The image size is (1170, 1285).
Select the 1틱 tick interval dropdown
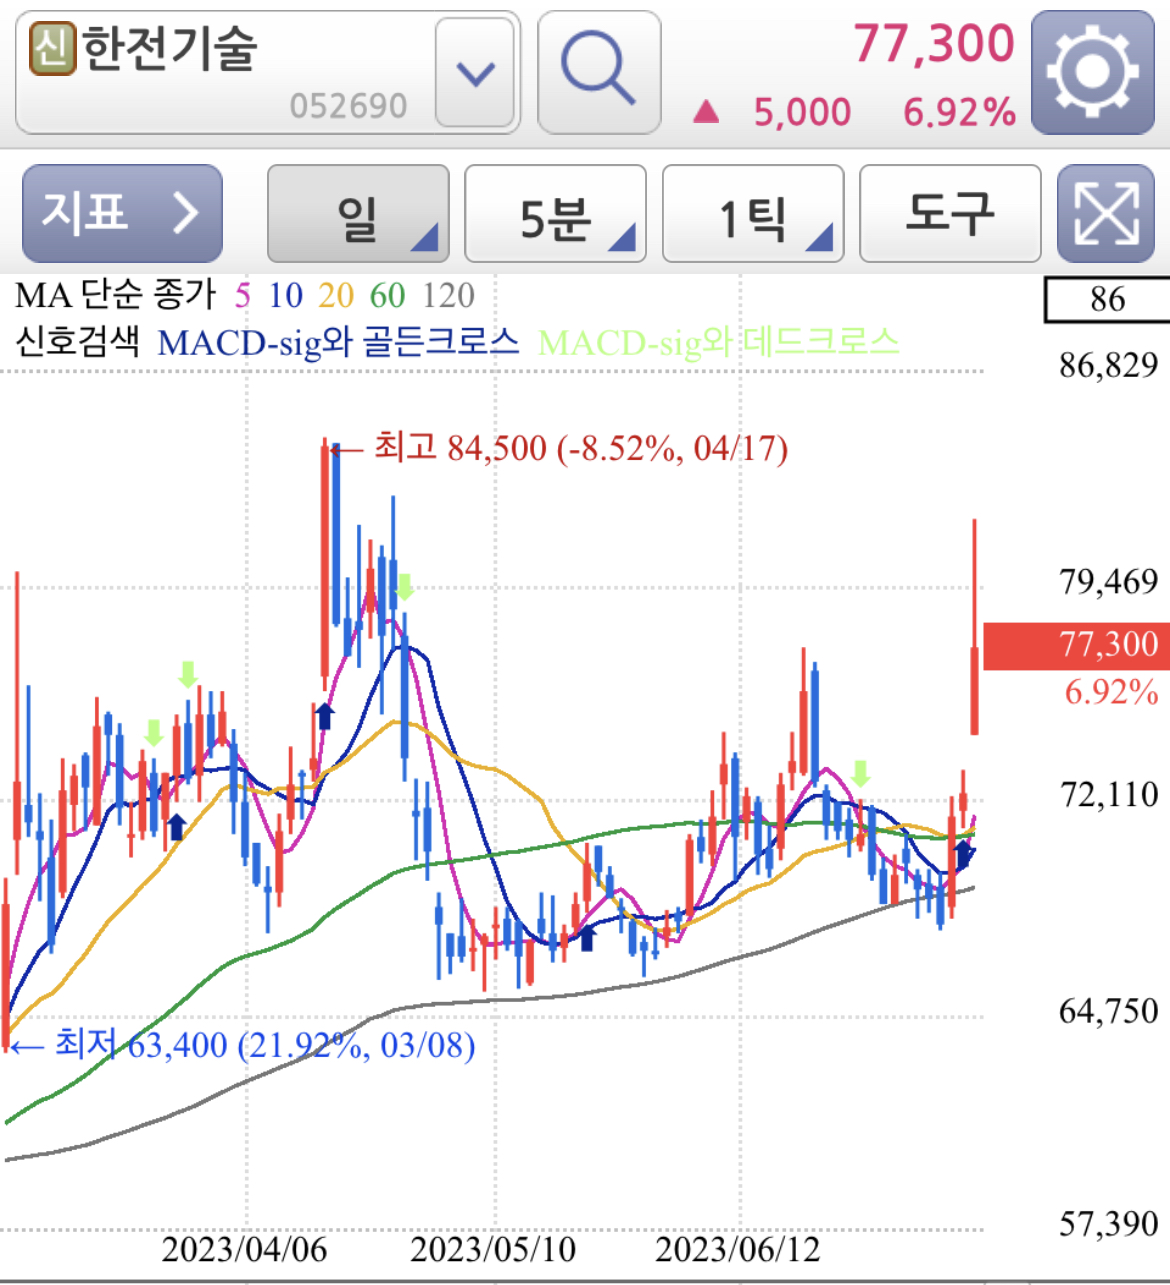point(753,213)
